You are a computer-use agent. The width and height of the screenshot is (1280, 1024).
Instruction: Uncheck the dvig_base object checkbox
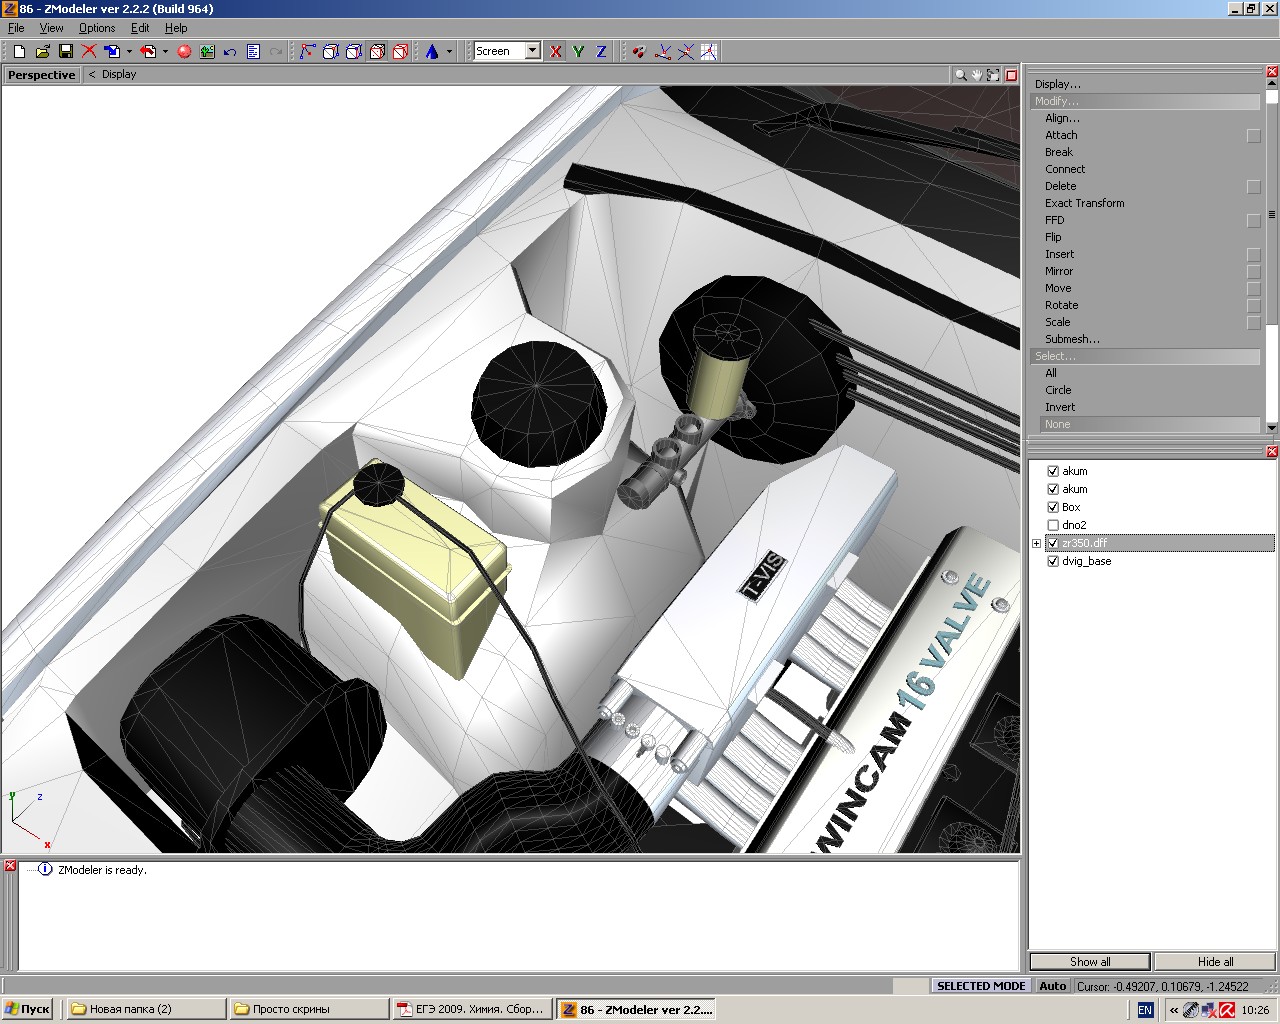1052,561
